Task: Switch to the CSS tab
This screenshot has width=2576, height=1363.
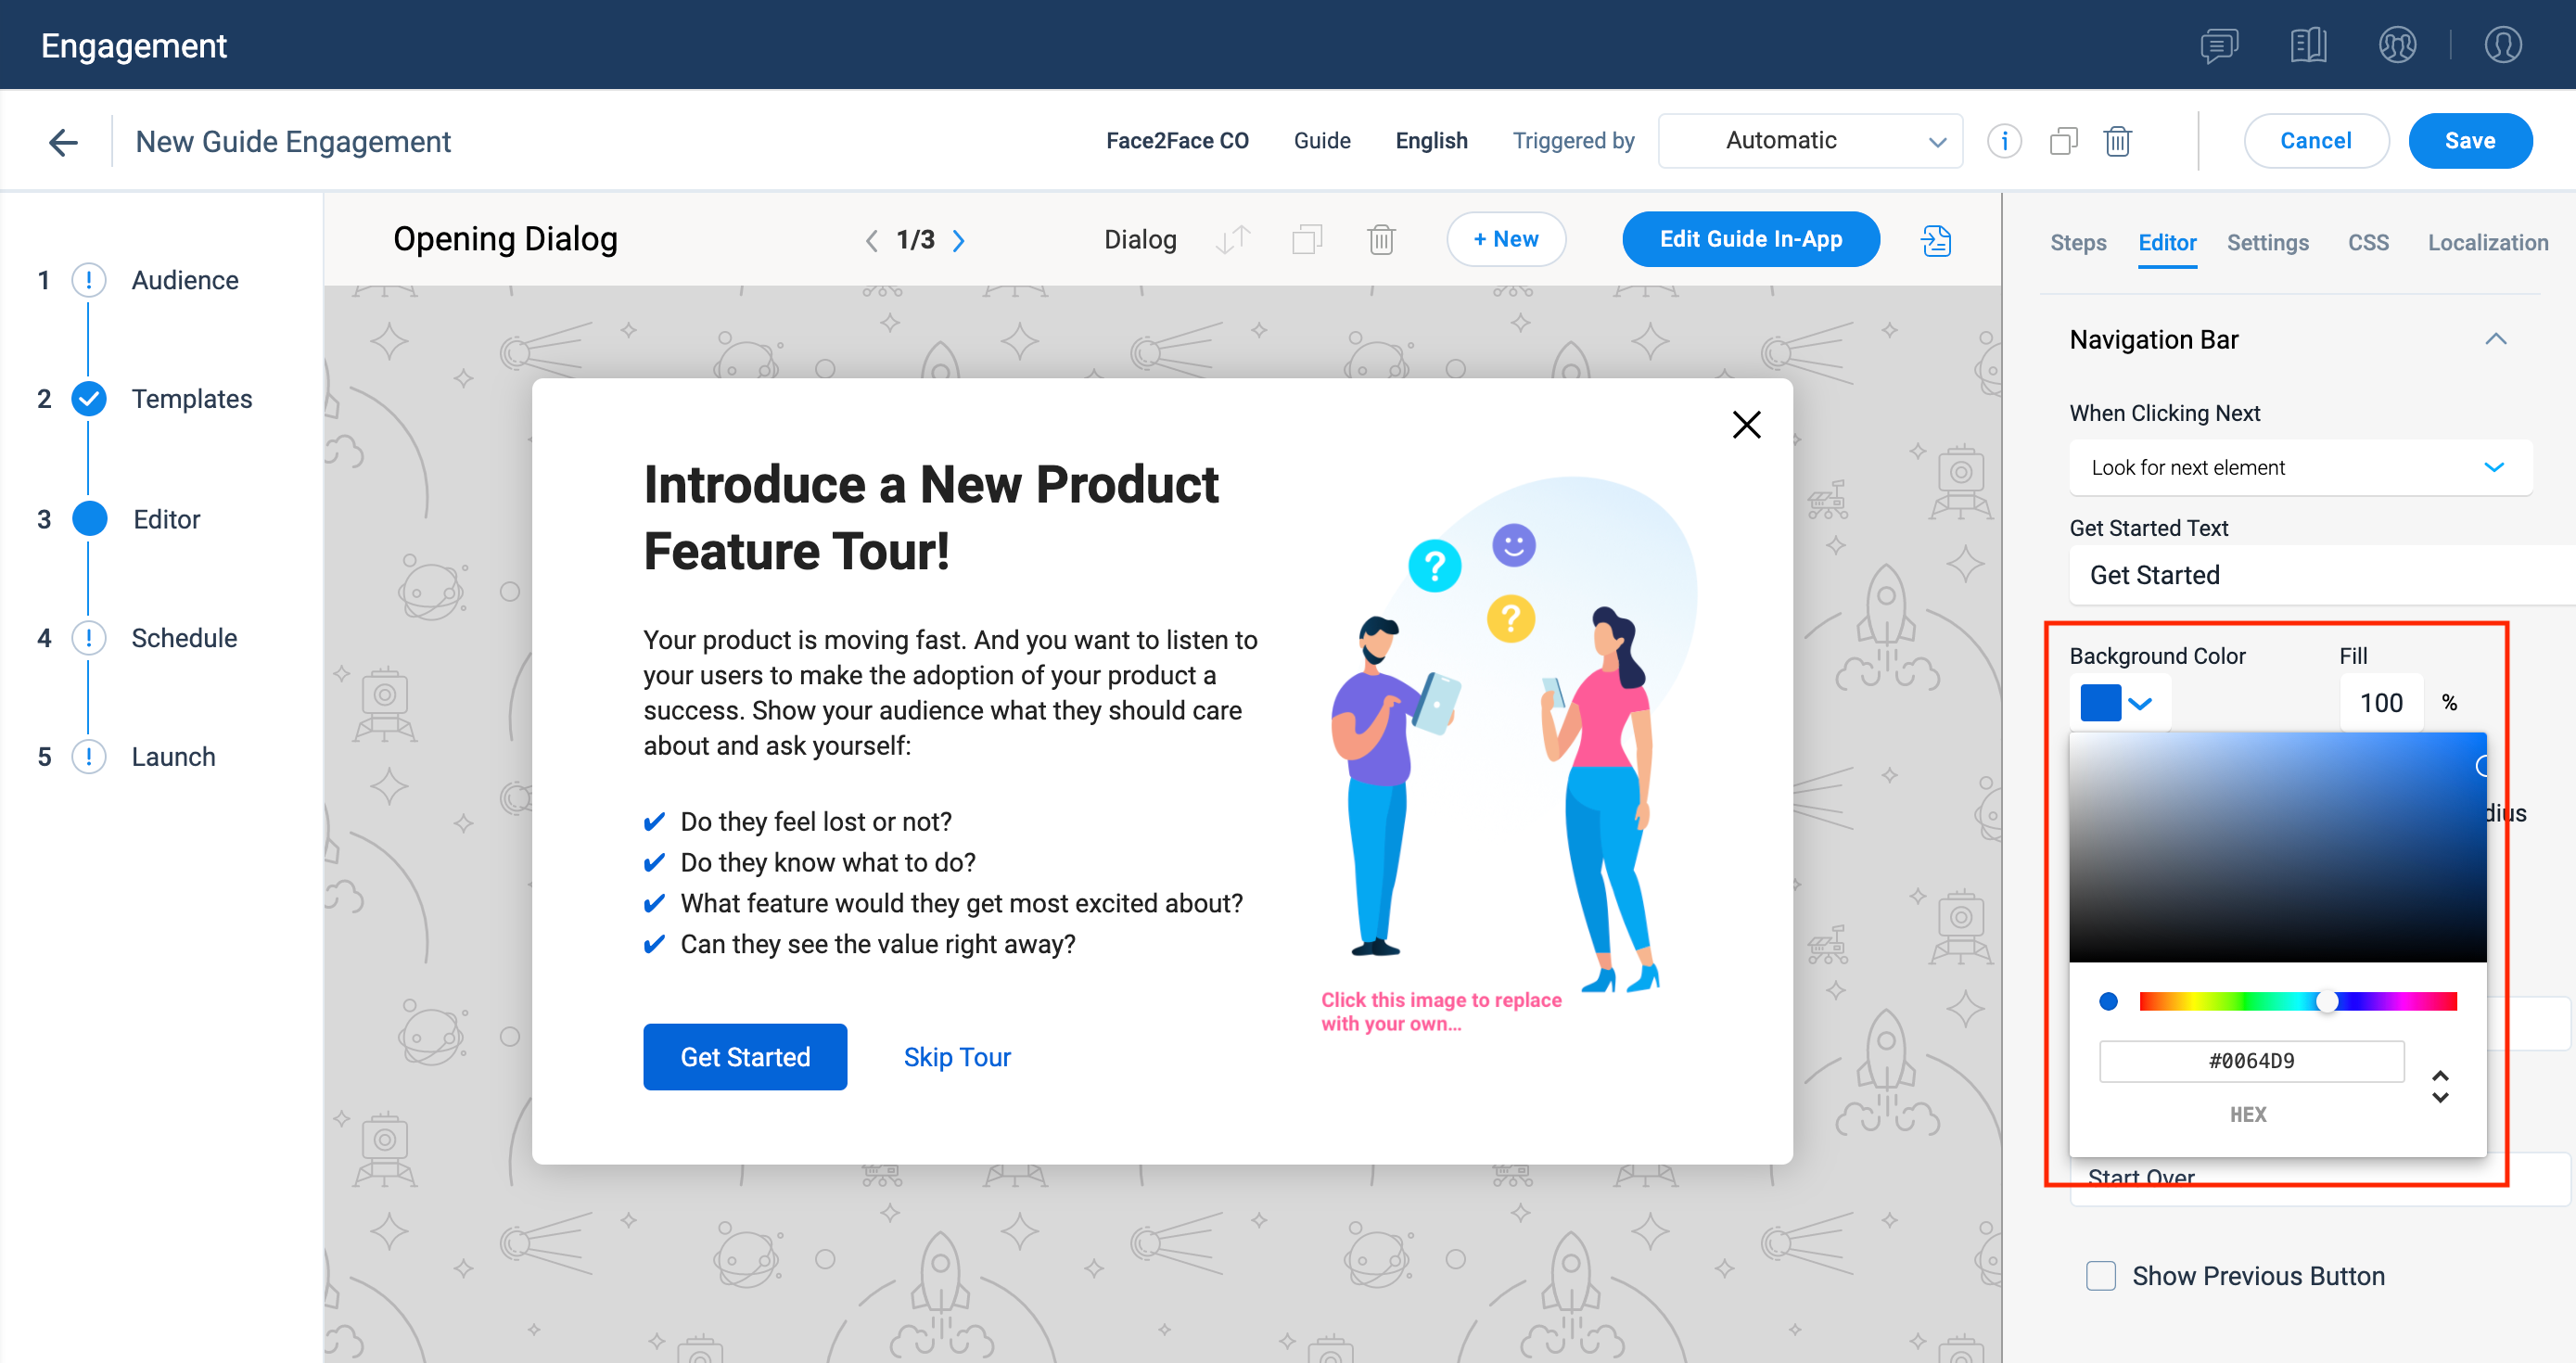Action: (x=2368, y=242)
